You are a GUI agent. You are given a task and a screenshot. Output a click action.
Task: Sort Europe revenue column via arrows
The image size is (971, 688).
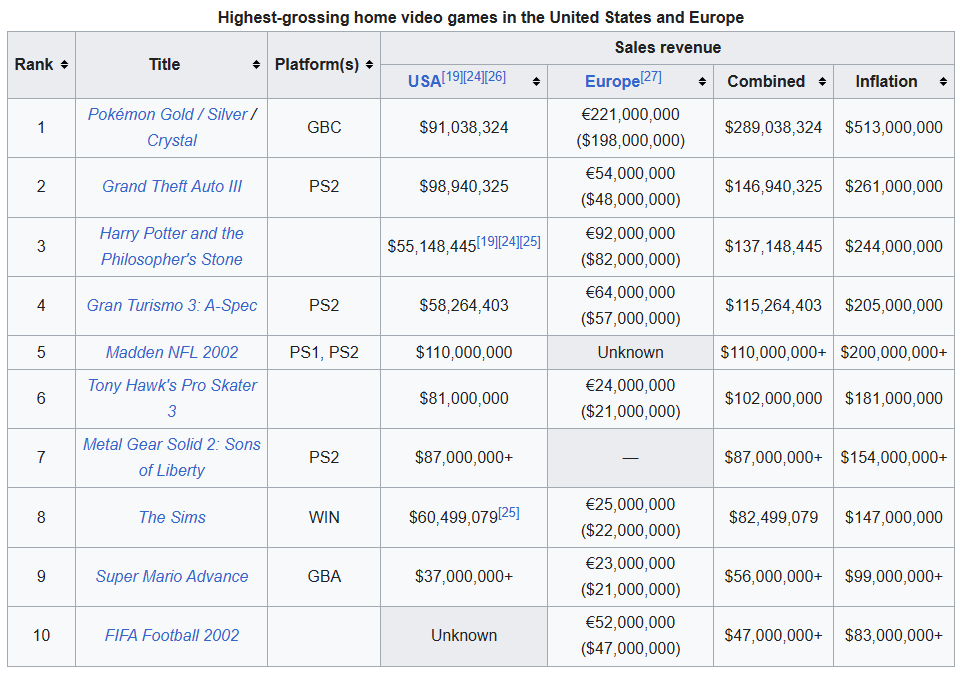(x=702, y=82)
